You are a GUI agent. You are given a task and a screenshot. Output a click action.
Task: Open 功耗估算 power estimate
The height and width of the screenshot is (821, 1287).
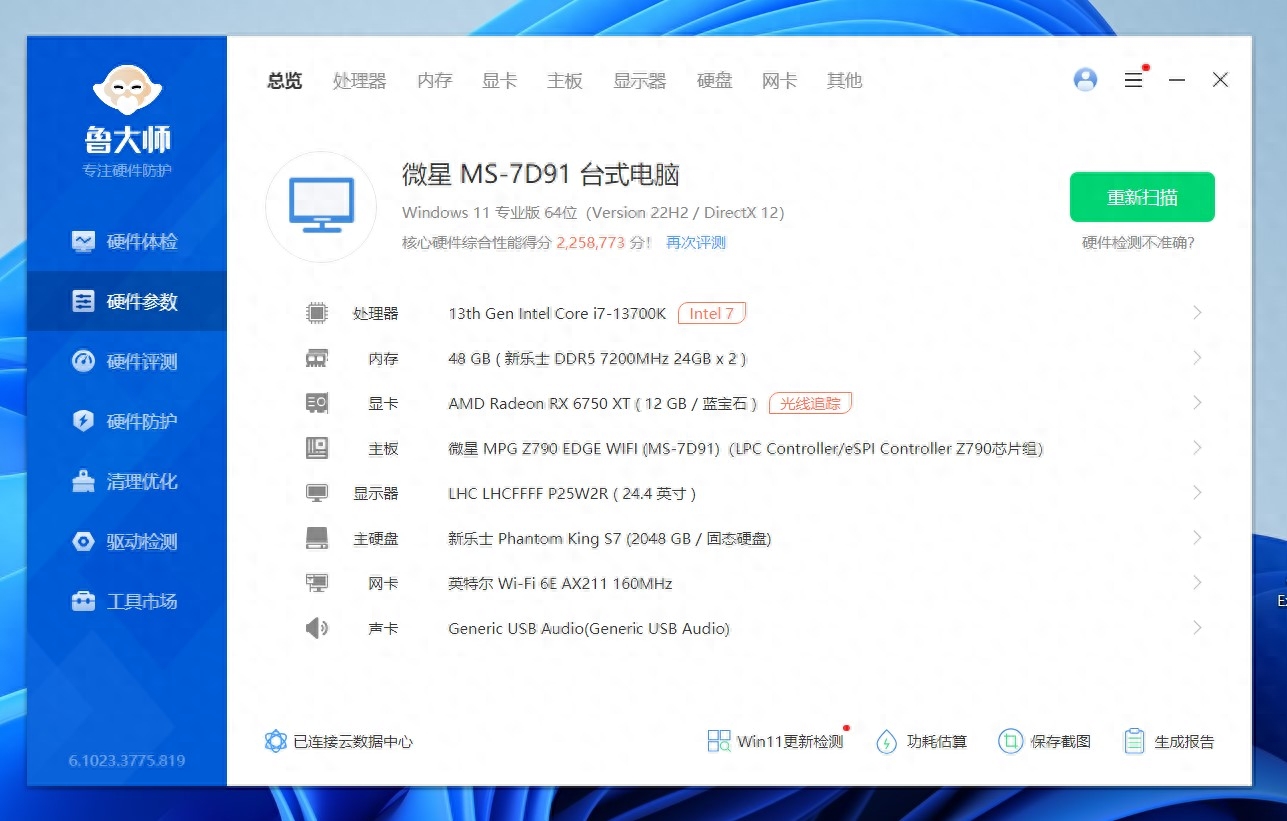coord(921,741)
